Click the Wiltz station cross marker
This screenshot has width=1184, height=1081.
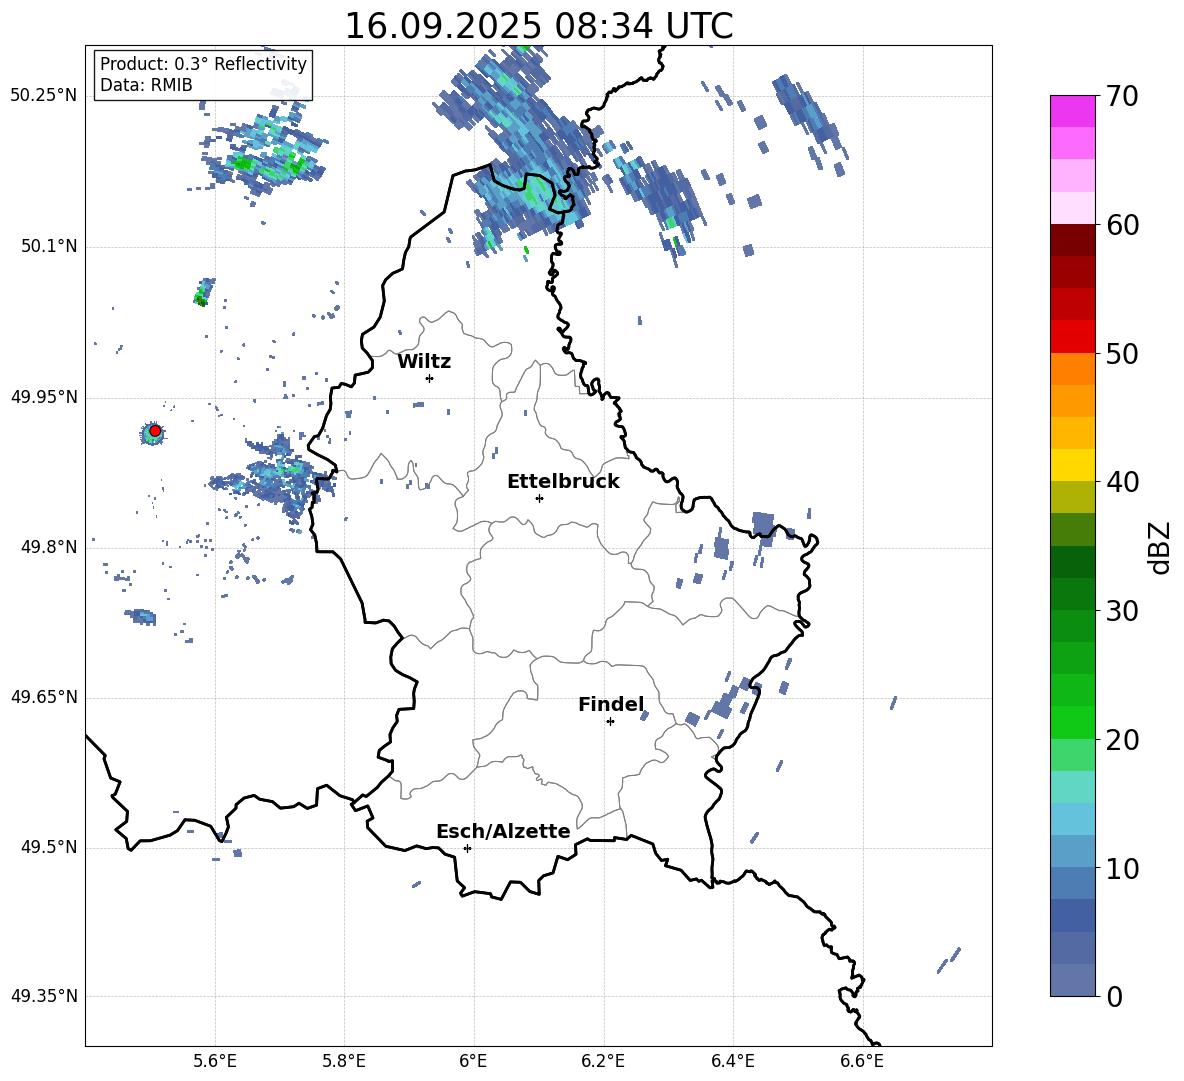coord(430,378)
